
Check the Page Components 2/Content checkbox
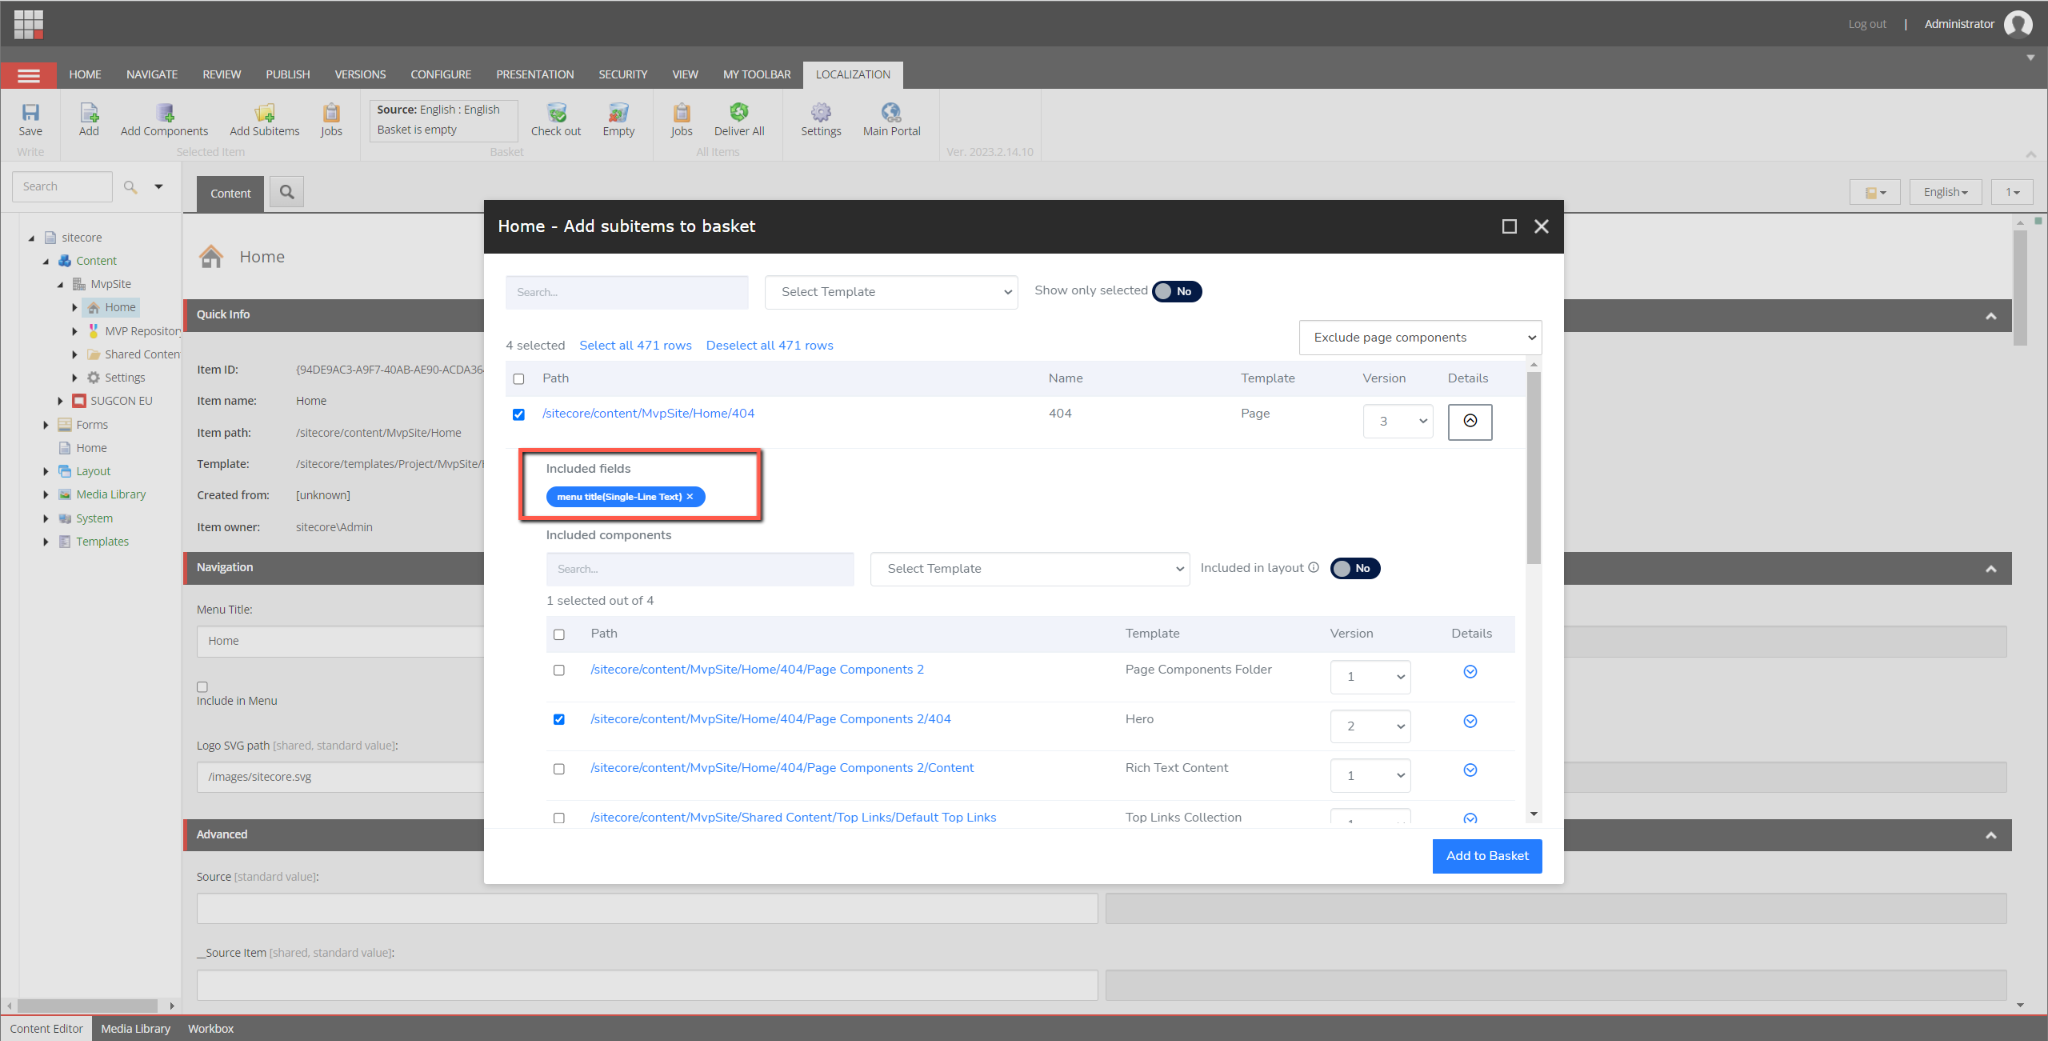(x=559, y=769)
